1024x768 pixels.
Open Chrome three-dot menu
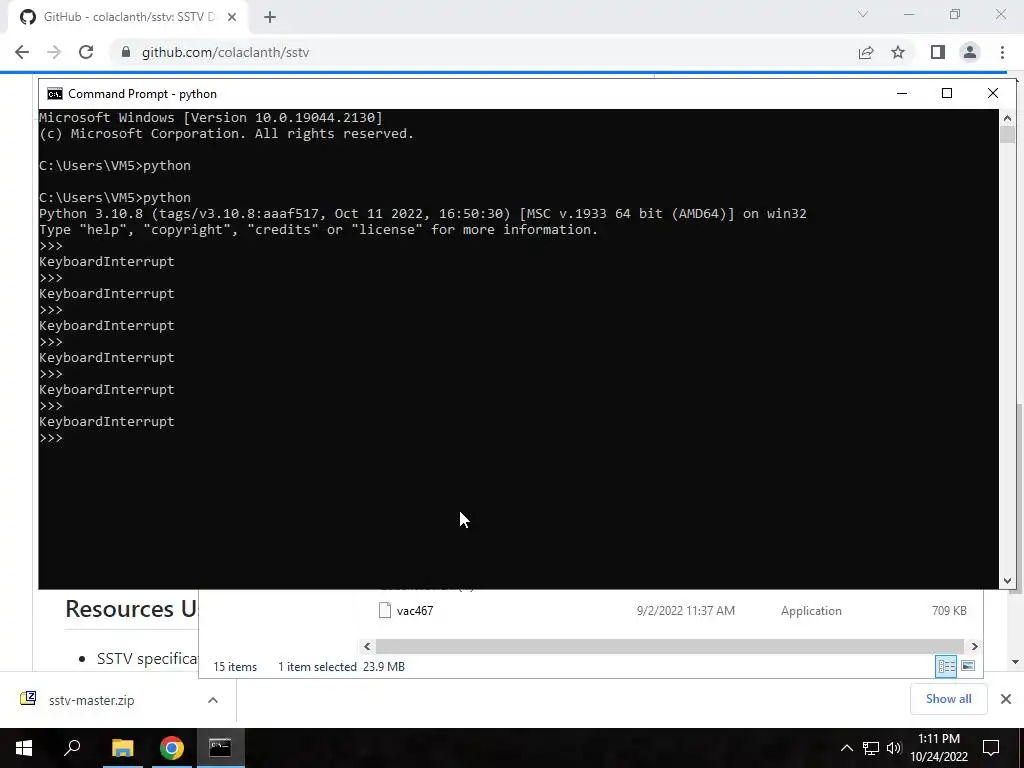click(x=1002, y=52)
